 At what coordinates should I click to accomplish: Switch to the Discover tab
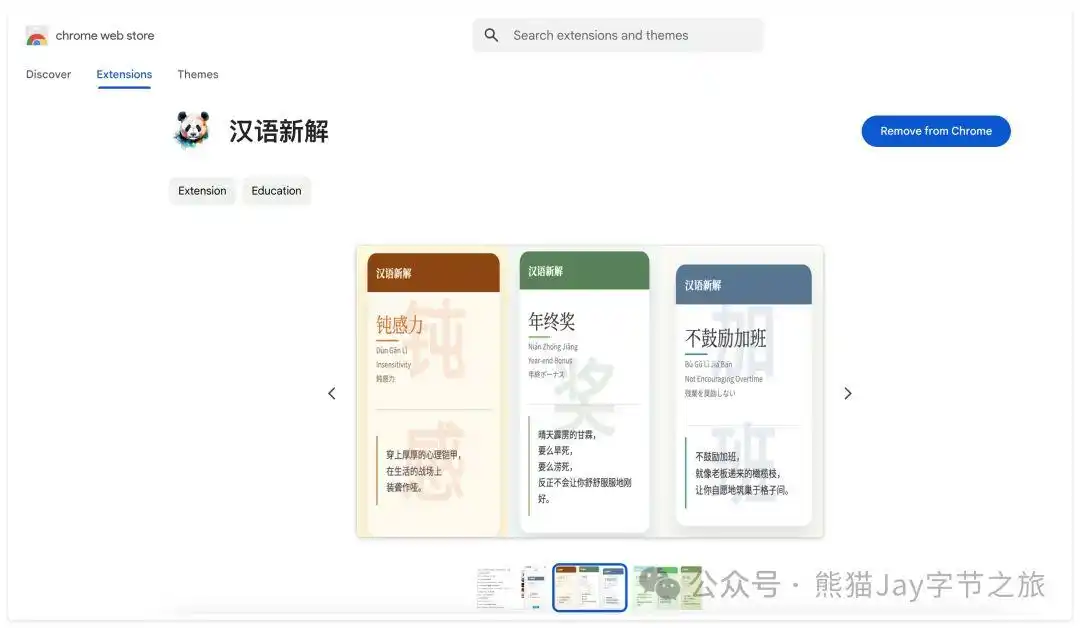(x=47, y=74)
